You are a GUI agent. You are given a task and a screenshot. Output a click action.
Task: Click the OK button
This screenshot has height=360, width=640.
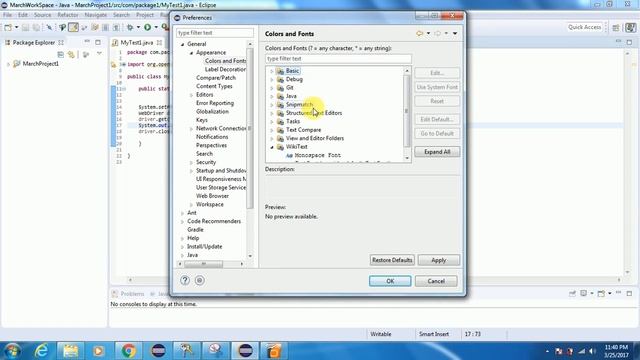tap(390, 281)
